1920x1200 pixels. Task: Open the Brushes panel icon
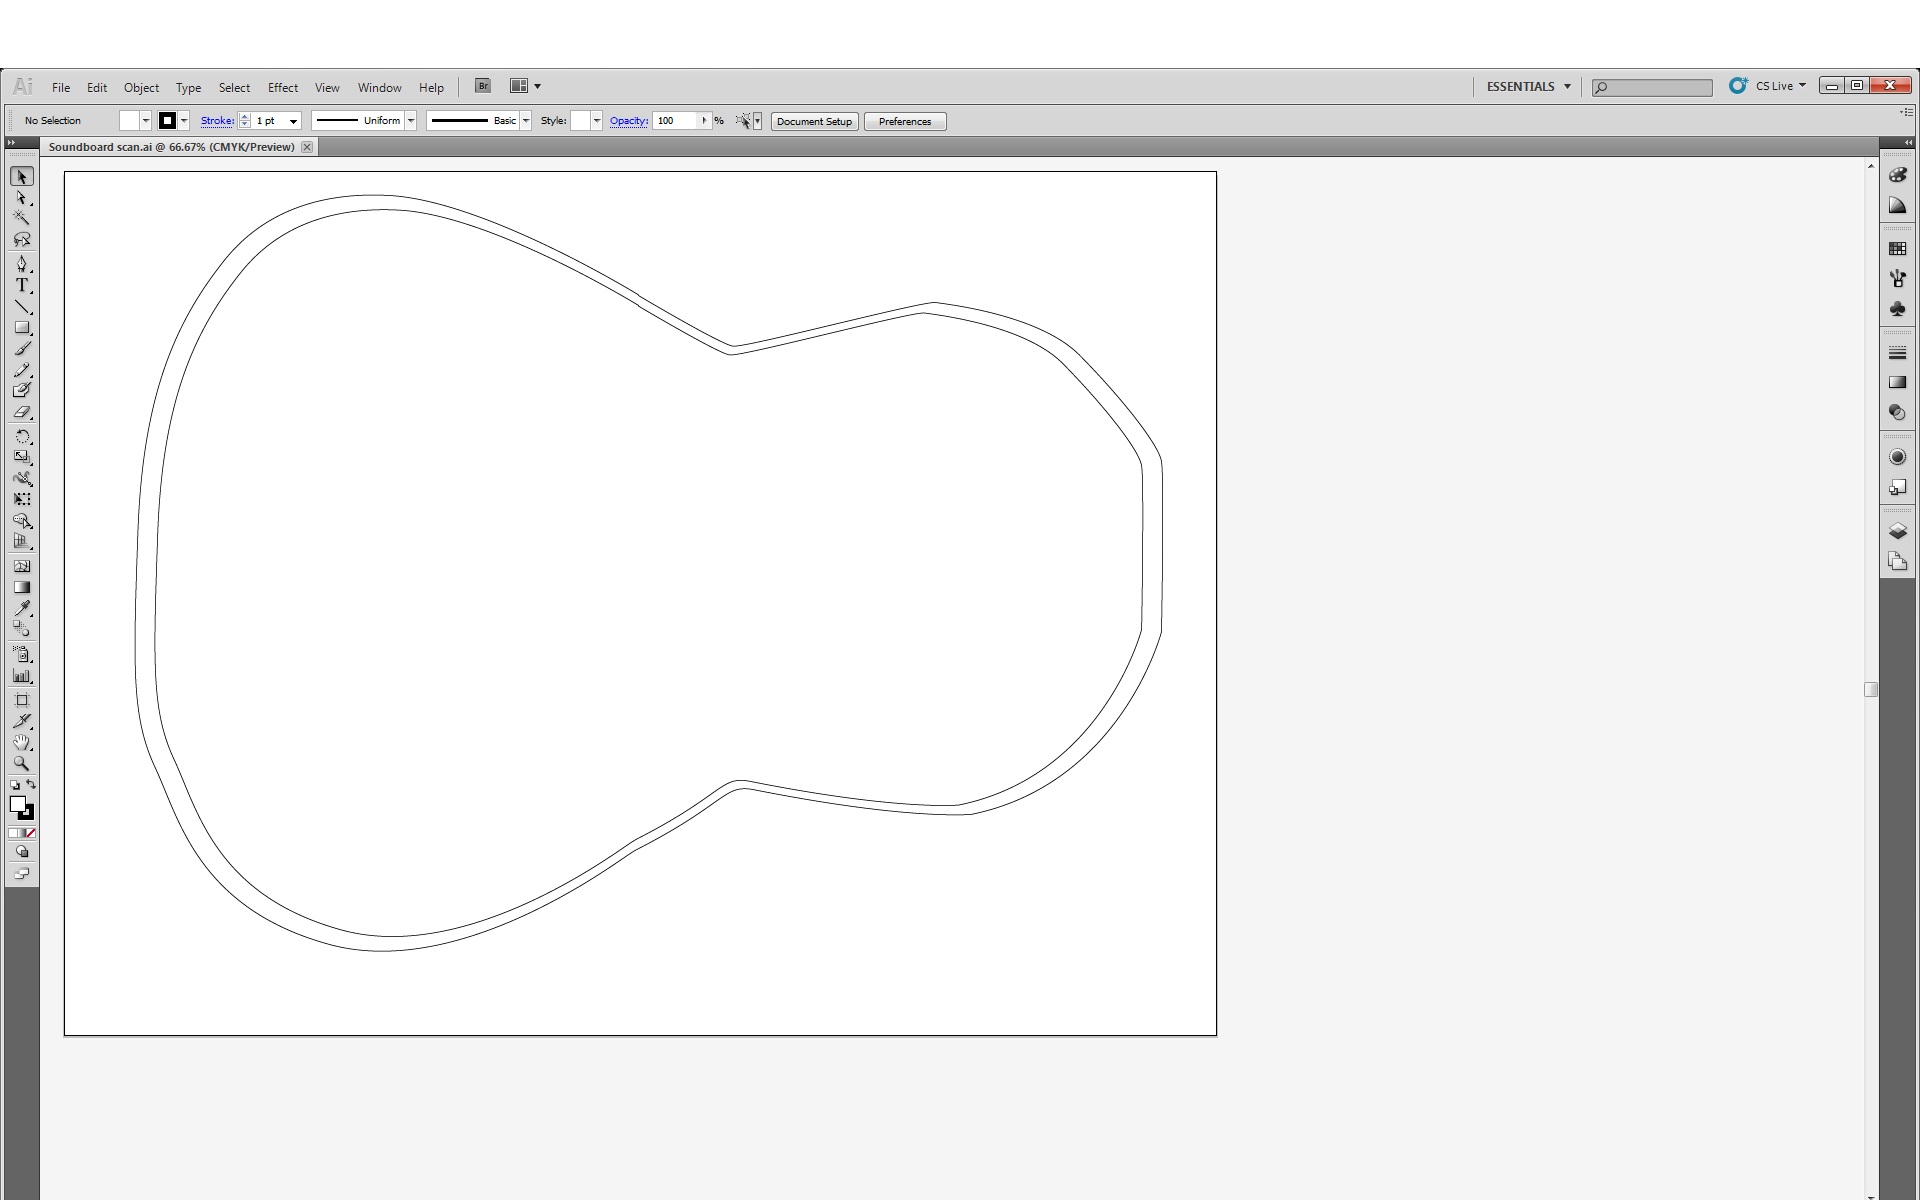point(1897,278)
